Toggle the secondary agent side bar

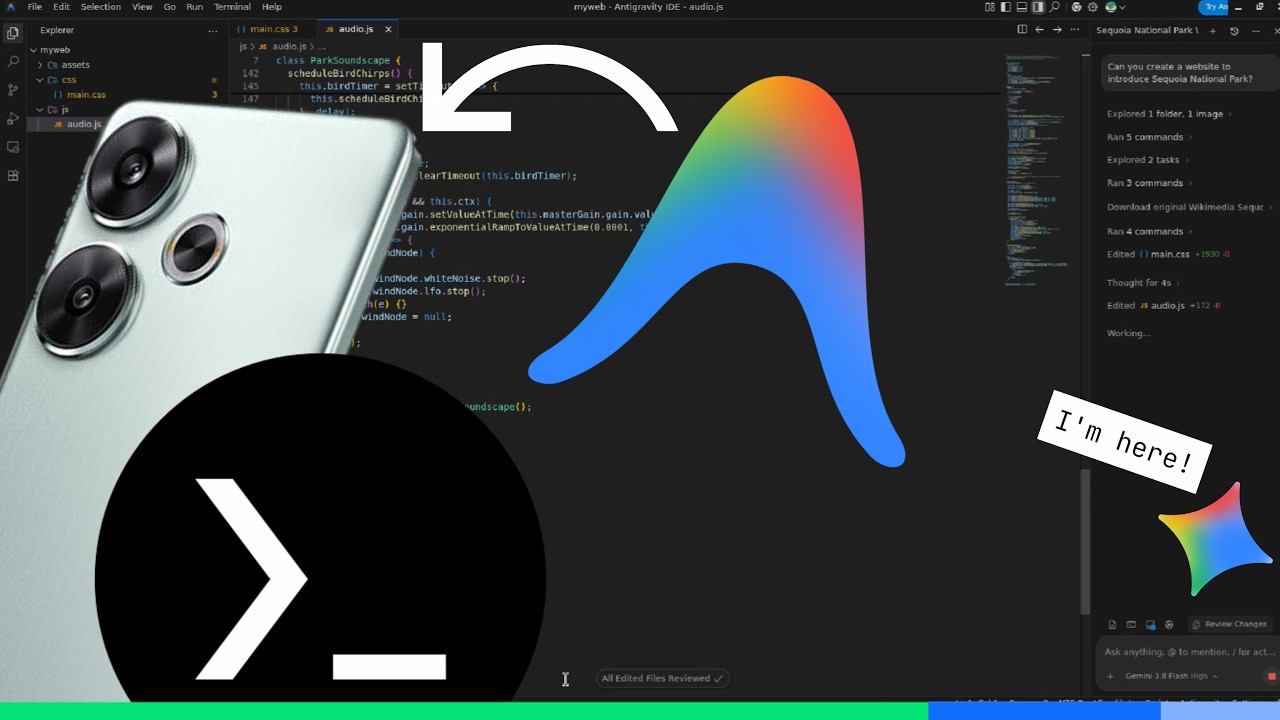pos(1038,7)
